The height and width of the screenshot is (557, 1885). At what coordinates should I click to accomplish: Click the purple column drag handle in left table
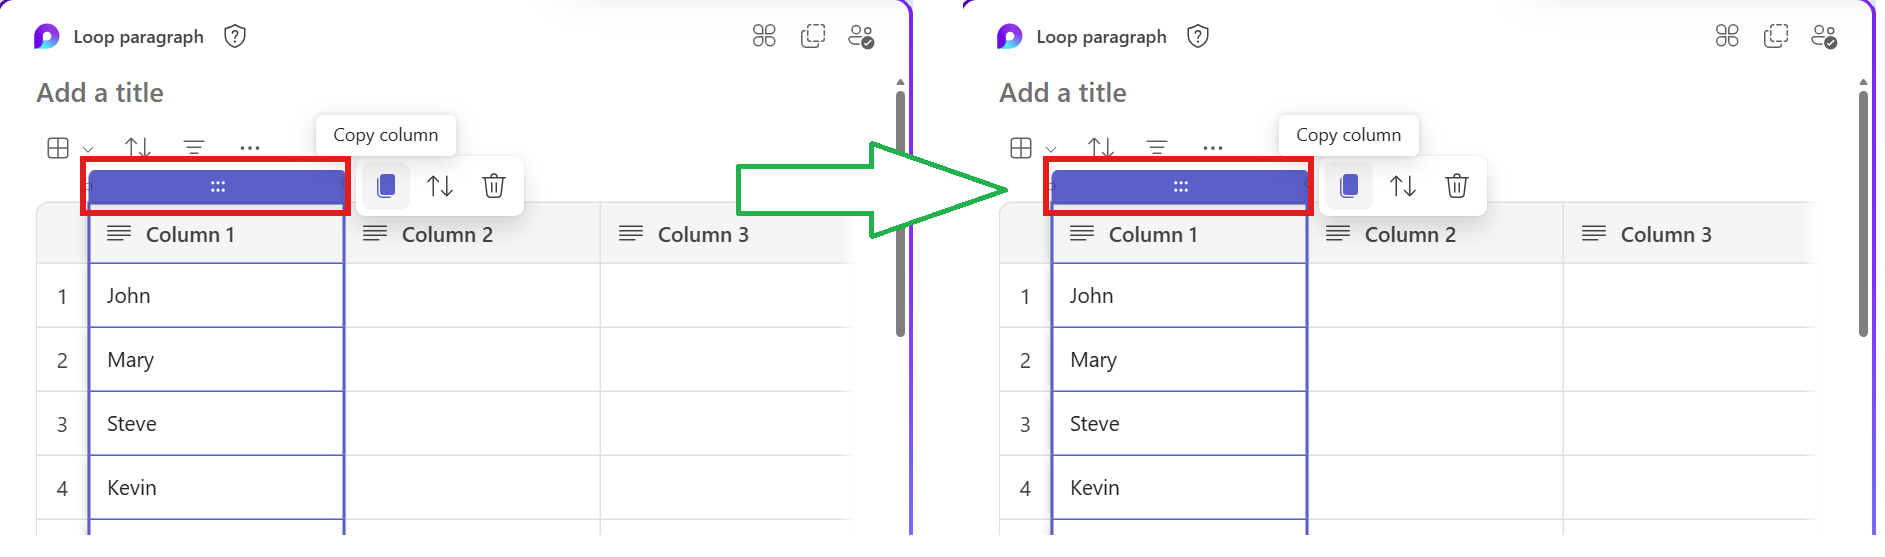coord(217,186)
